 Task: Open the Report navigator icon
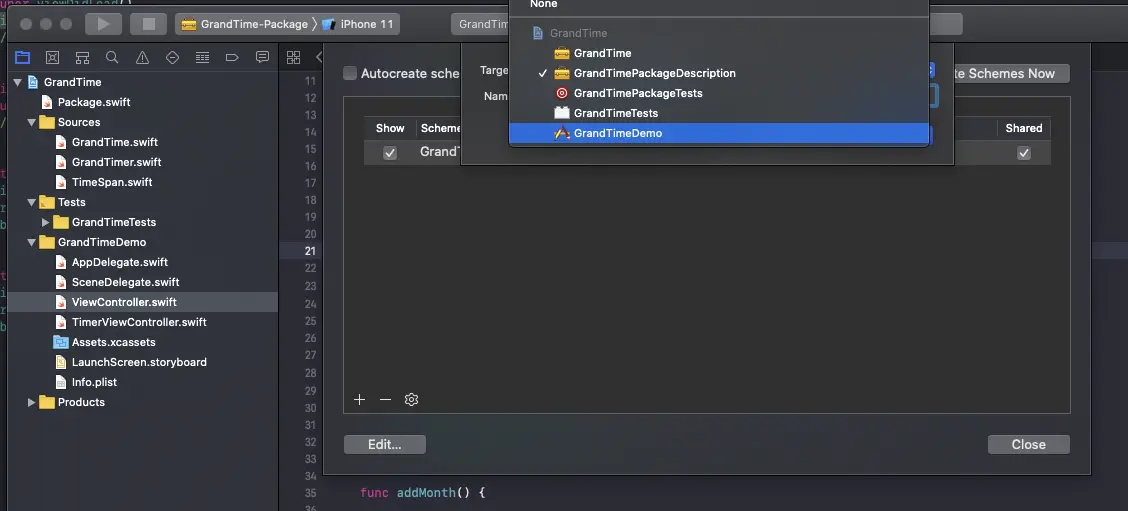point(263,58)
